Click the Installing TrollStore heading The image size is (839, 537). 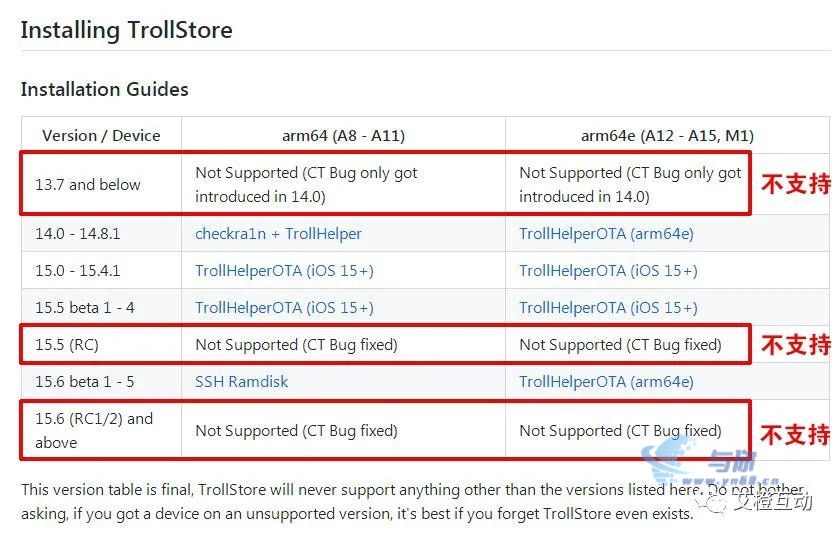(127, 30)
